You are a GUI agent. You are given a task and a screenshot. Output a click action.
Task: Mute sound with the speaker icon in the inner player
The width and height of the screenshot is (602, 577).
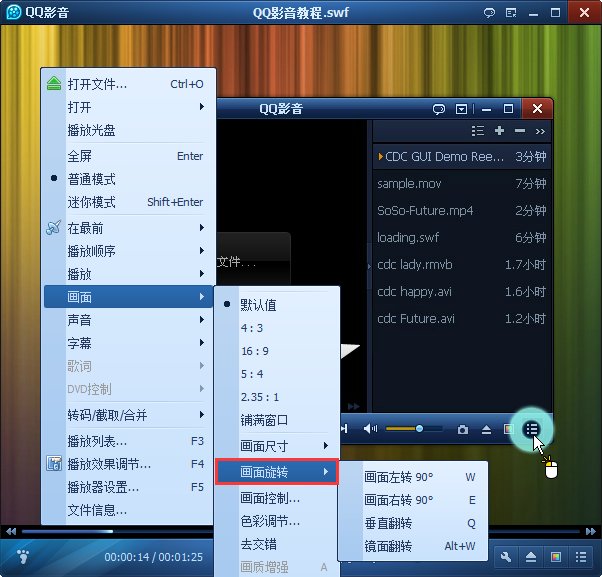[x=370, y=428]
